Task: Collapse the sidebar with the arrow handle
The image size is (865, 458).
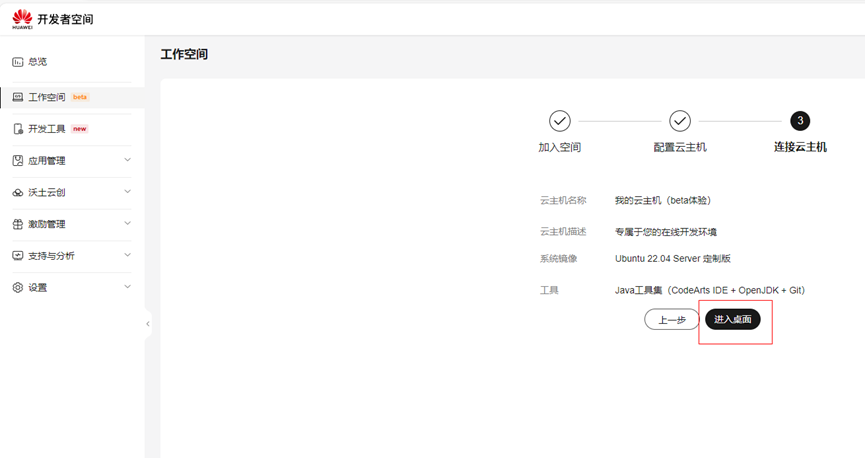Action: (x=148, y=324)
